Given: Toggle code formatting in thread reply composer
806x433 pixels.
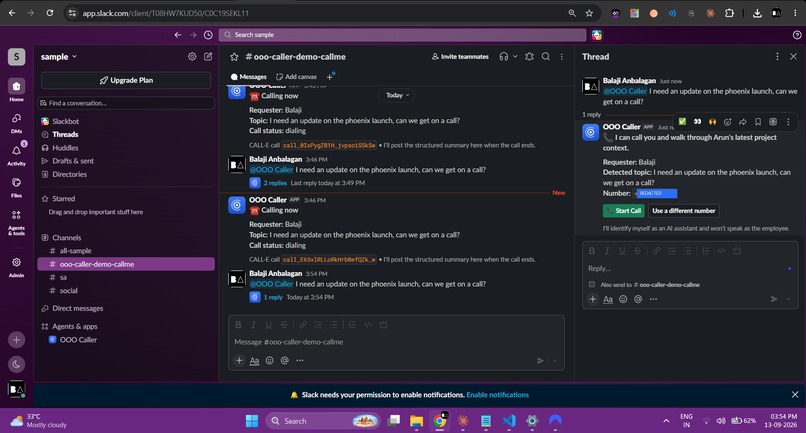Looking at the screenshot, I should tap(721, 251).
